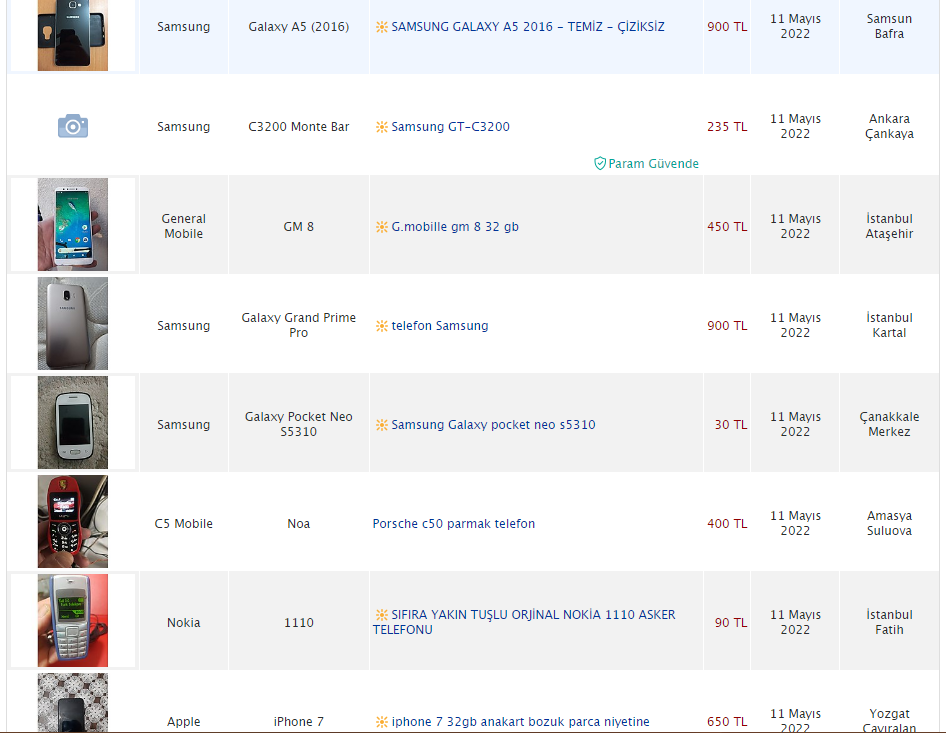Viewport: 946px width, 733px height.
Task: Click the Amasya Suluova location cell
Action: pyautogui.click(x=889, y=523)
